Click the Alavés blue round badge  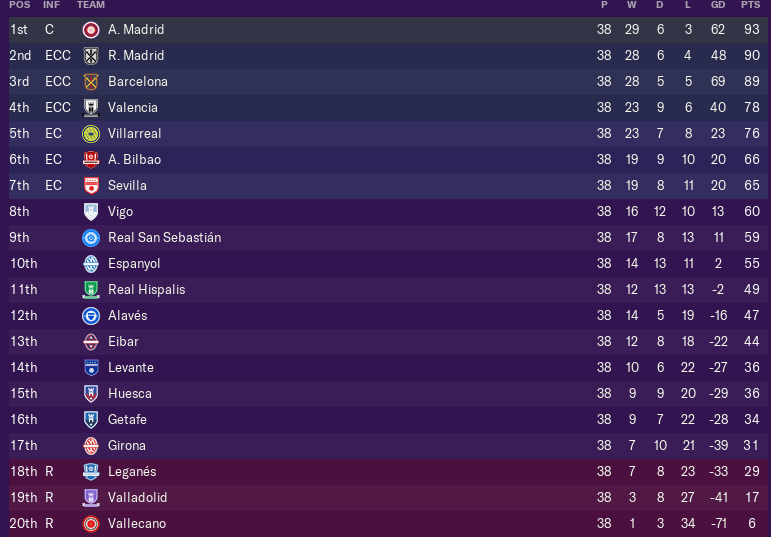click(x=90, y=316)
